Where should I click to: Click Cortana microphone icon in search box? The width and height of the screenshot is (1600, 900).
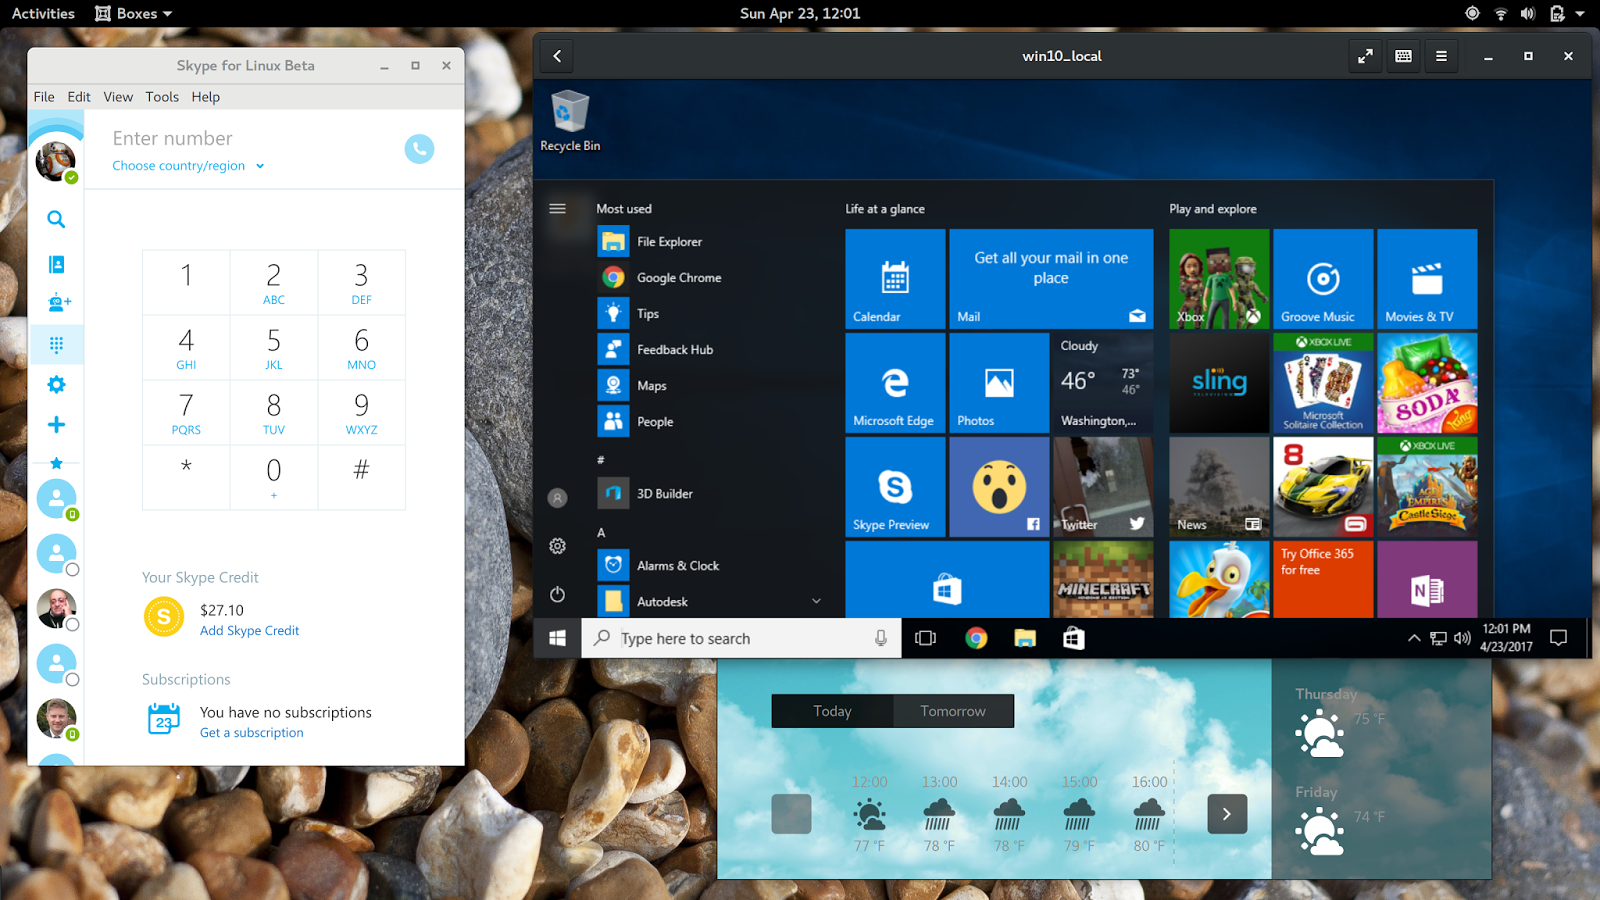click(880, 638)
